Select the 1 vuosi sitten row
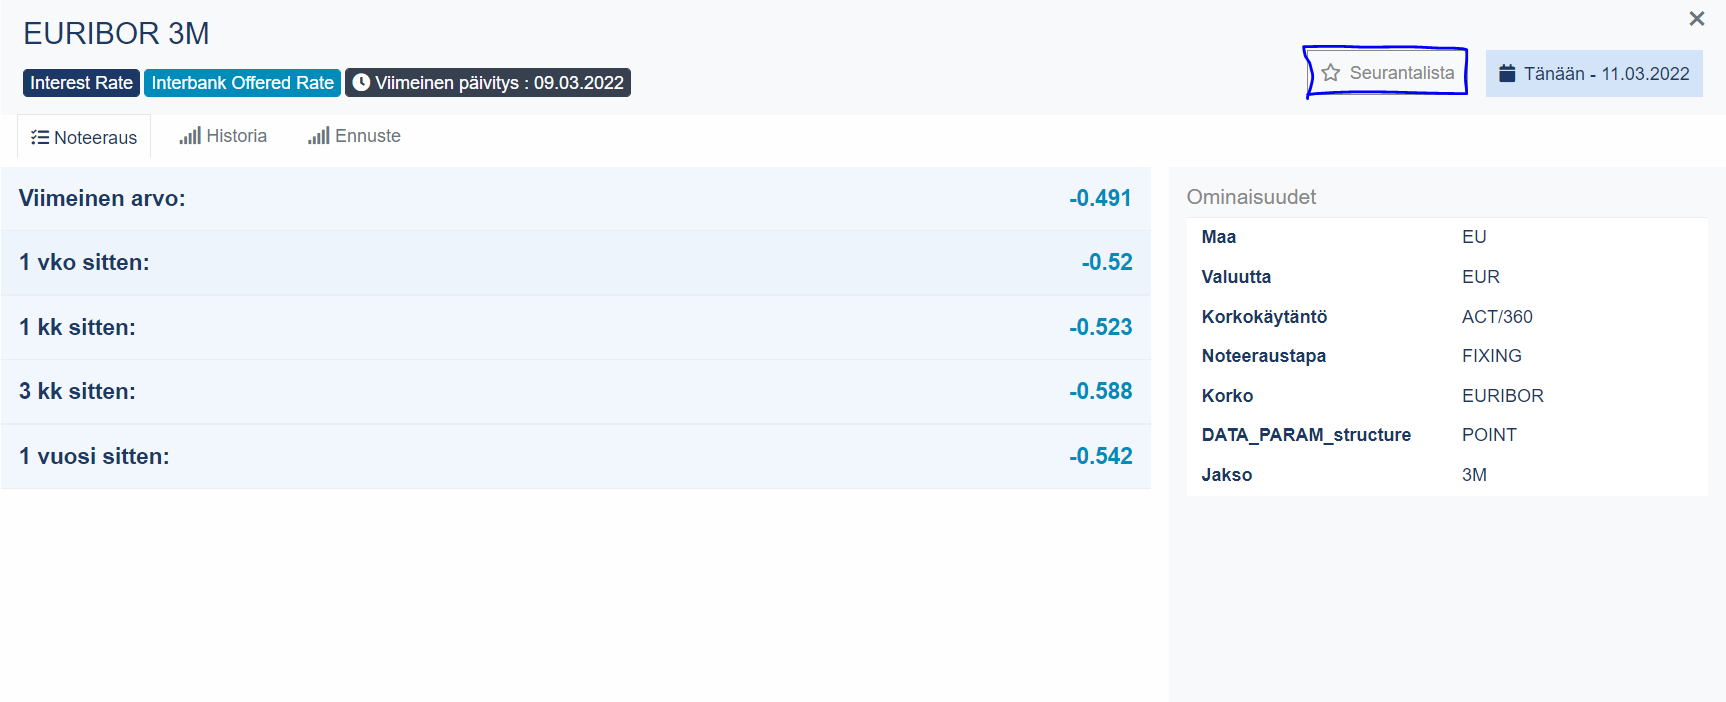This screenshot has height=702, width=1726. pos(575,456)
